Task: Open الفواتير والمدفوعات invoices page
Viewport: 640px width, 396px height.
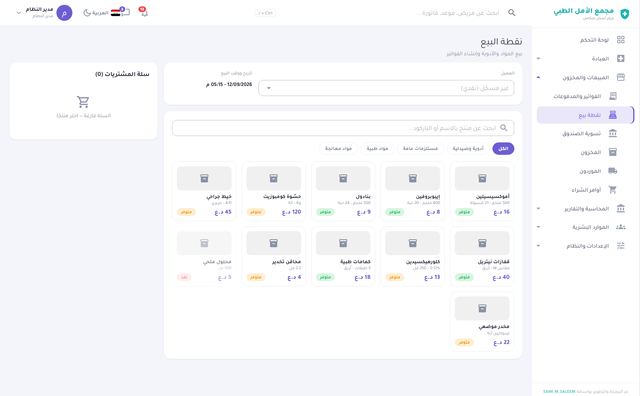Action: tap(585, 96)
